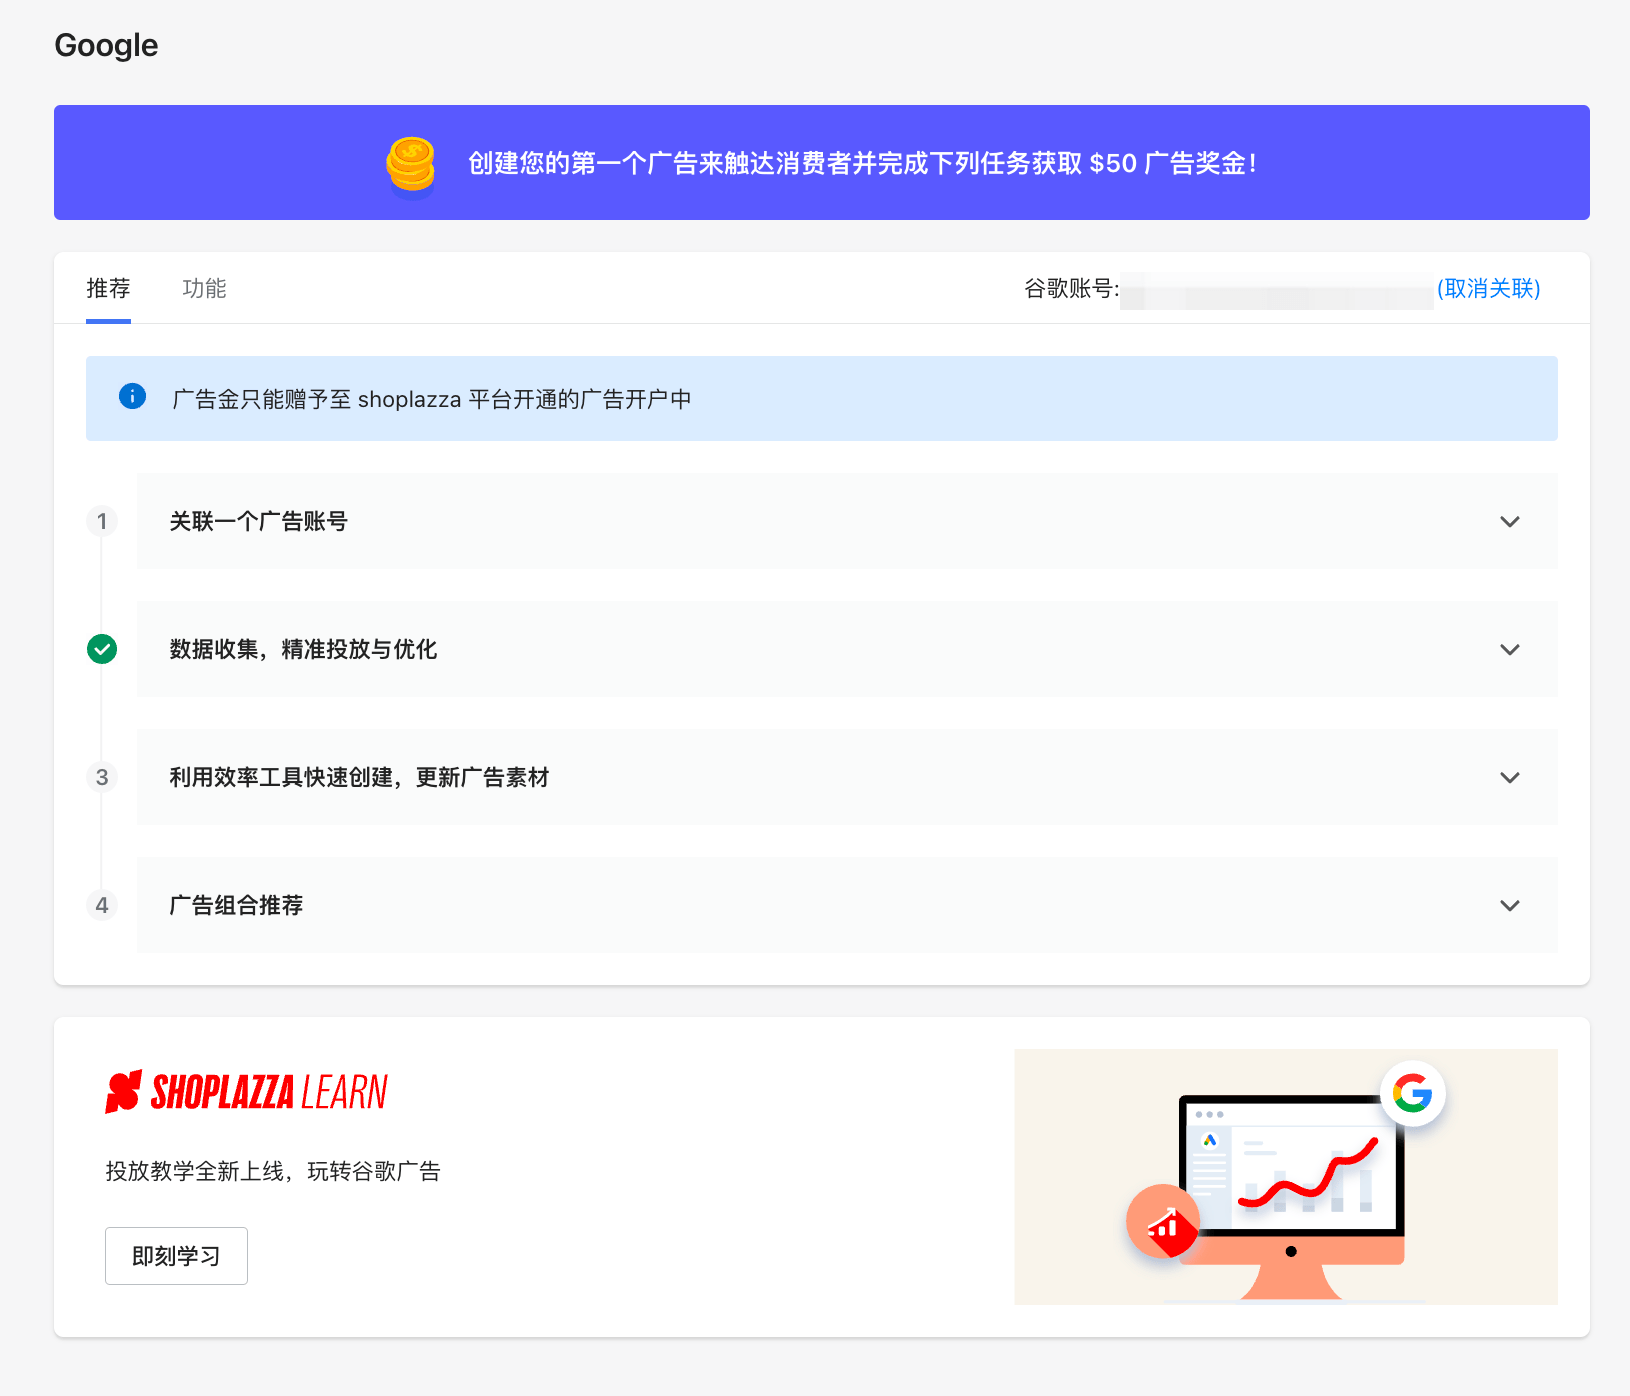
Task: Click the 投放教学全新上线 text
Action: tap(273, 1171)
